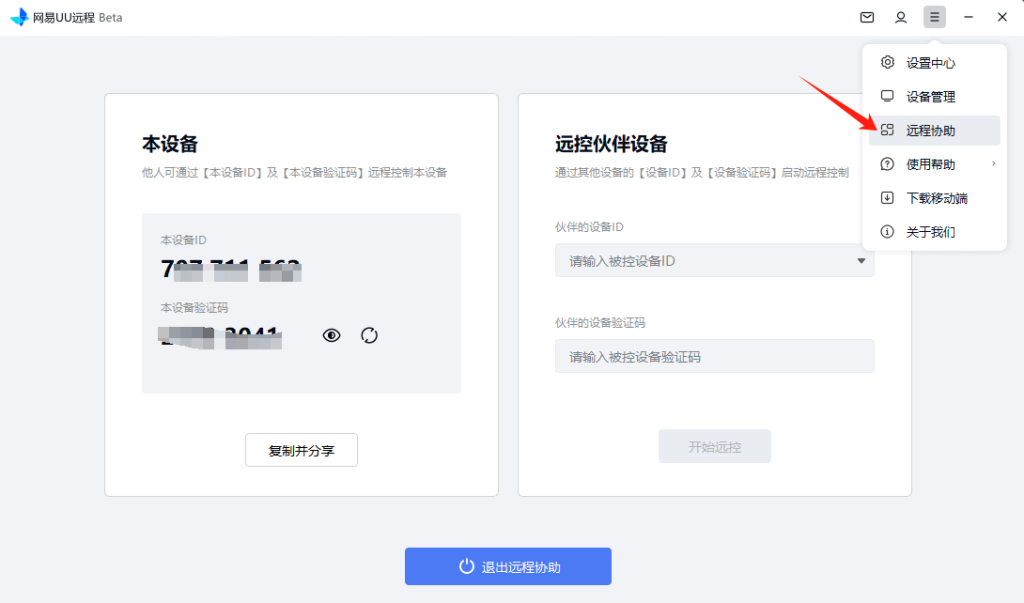Open the user account profile icon
The image size is (1024, 603).
click(901, 18)
